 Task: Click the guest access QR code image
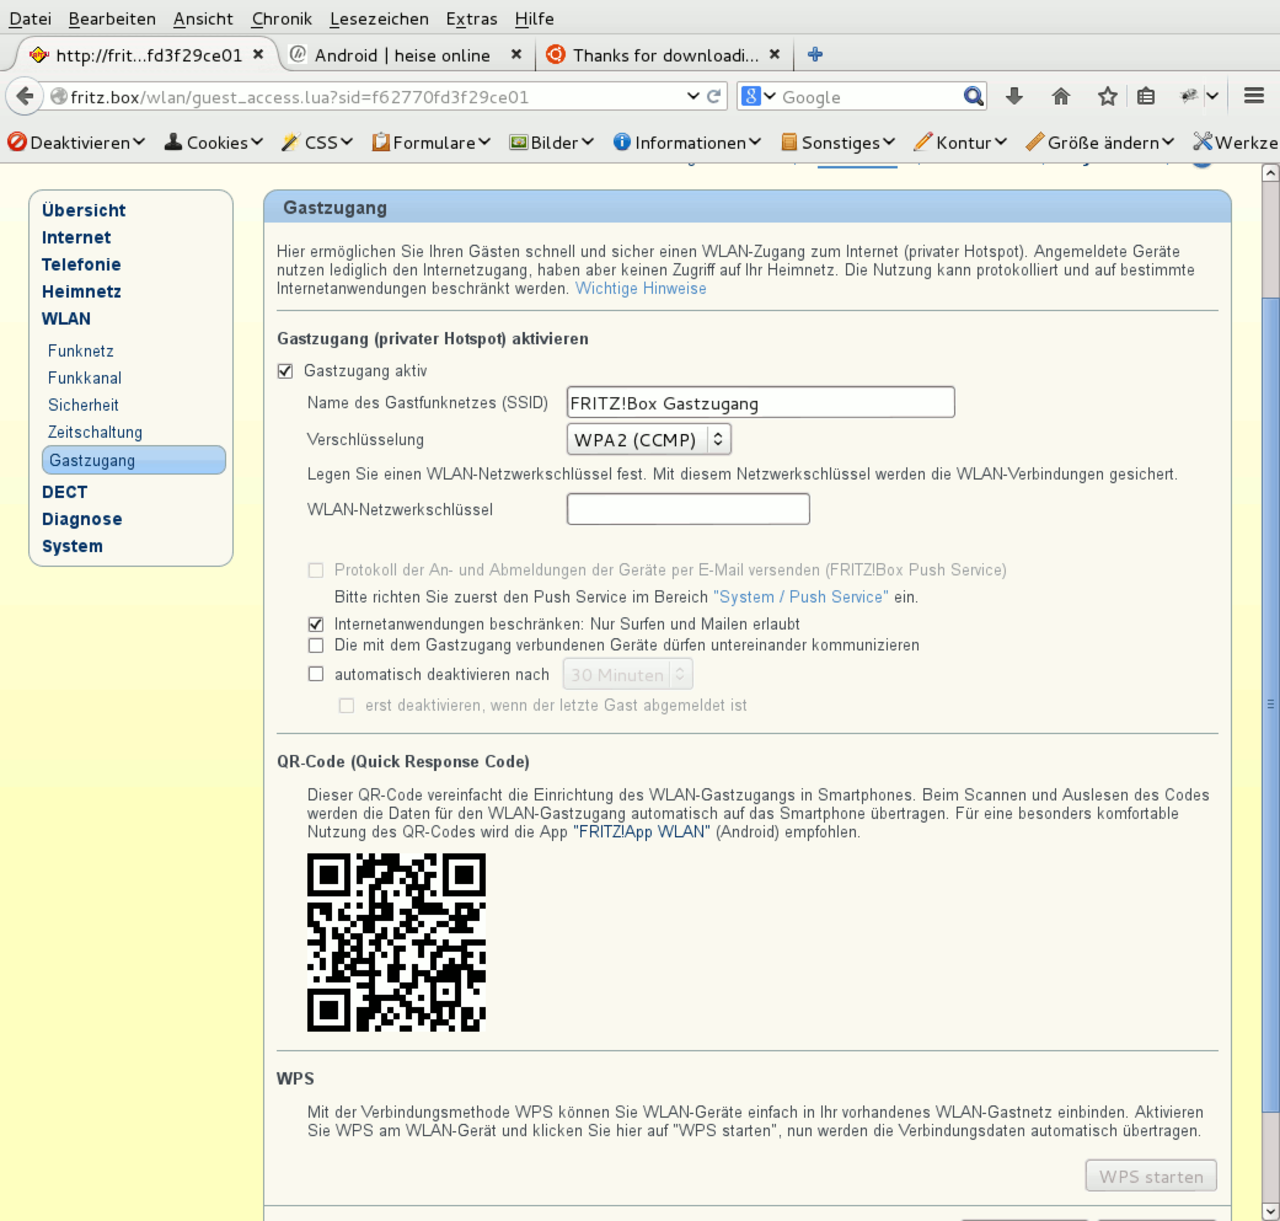(x=396, y=942)
